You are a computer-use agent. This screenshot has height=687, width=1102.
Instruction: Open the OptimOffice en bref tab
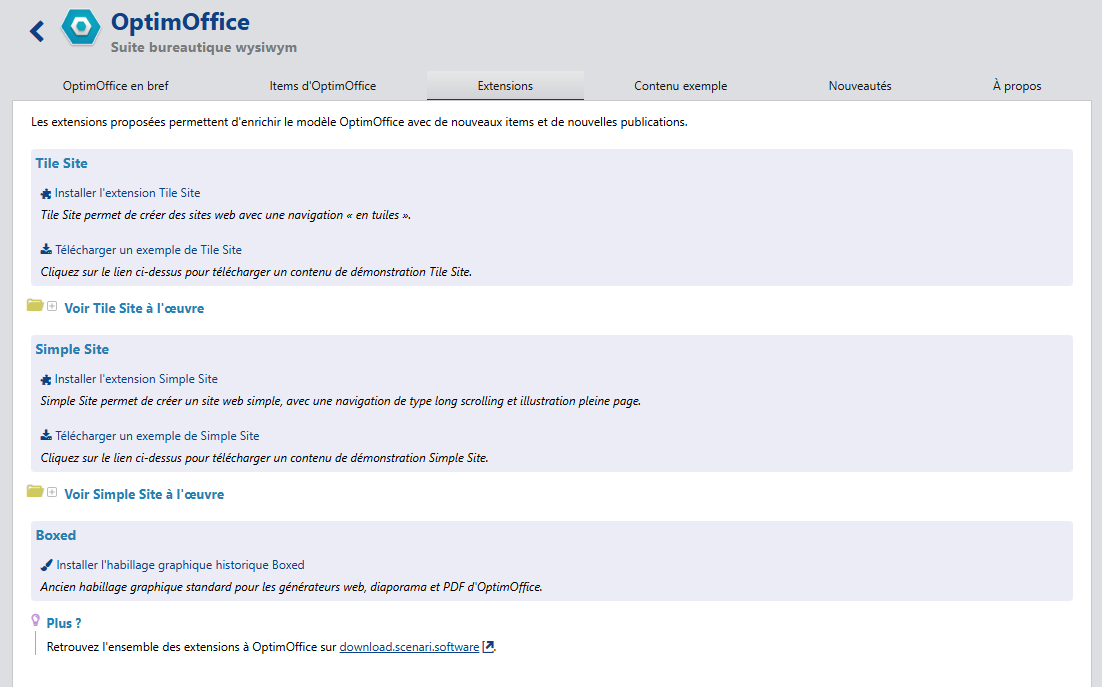(116, 86)
